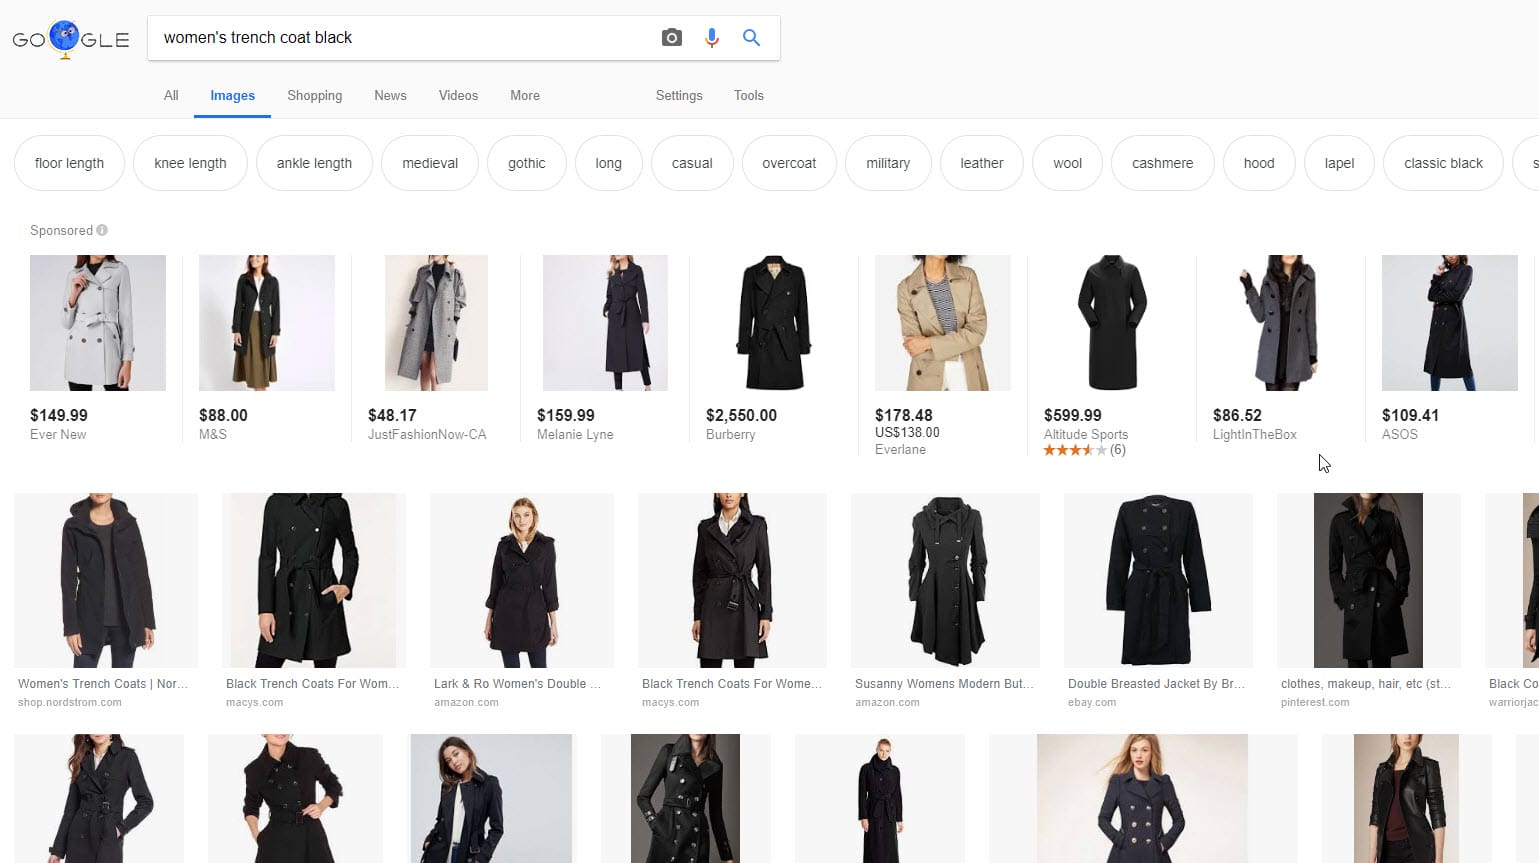
Task: Click inside the search input field
Action: [x=400, y=37]
